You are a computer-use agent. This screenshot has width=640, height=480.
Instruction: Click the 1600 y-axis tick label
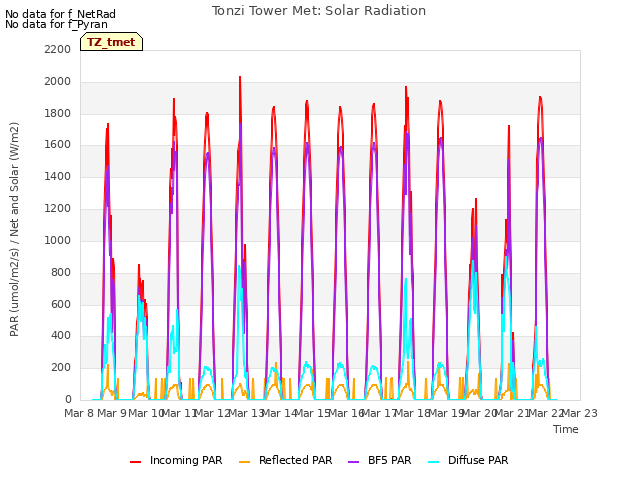[x=58, y=144]
